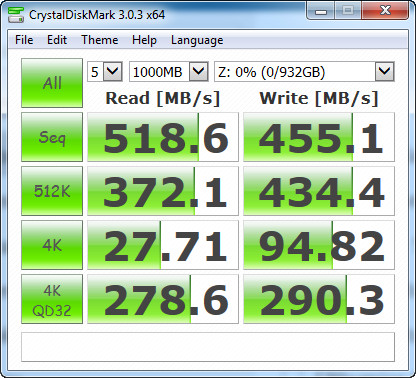Screen dimensions: 416x378
Task: Close the CrystalDiskMark window
Action: (x=385, y=11)
